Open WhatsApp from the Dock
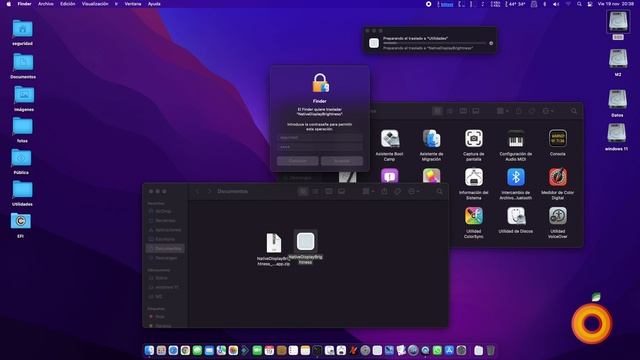This screenshot has height=360, width=640. pyautogui.click(x=437, y=350)
